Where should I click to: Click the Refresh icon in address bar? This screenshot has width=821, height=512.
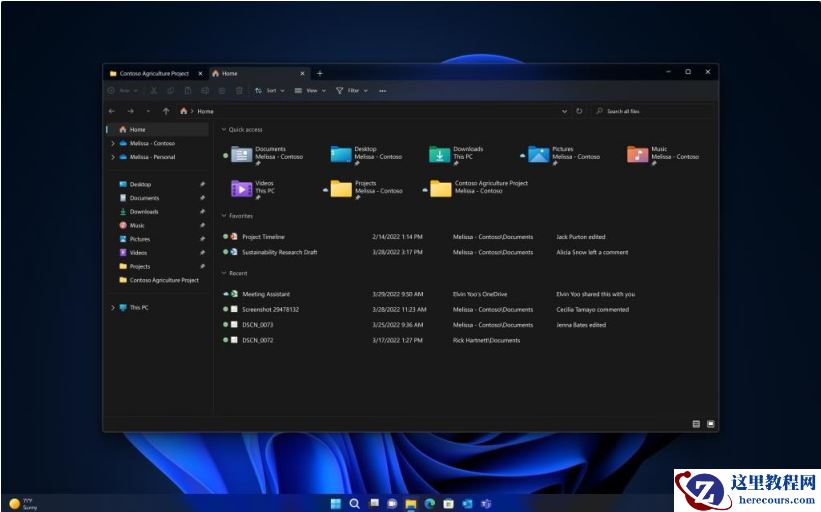tap(579, 111)
